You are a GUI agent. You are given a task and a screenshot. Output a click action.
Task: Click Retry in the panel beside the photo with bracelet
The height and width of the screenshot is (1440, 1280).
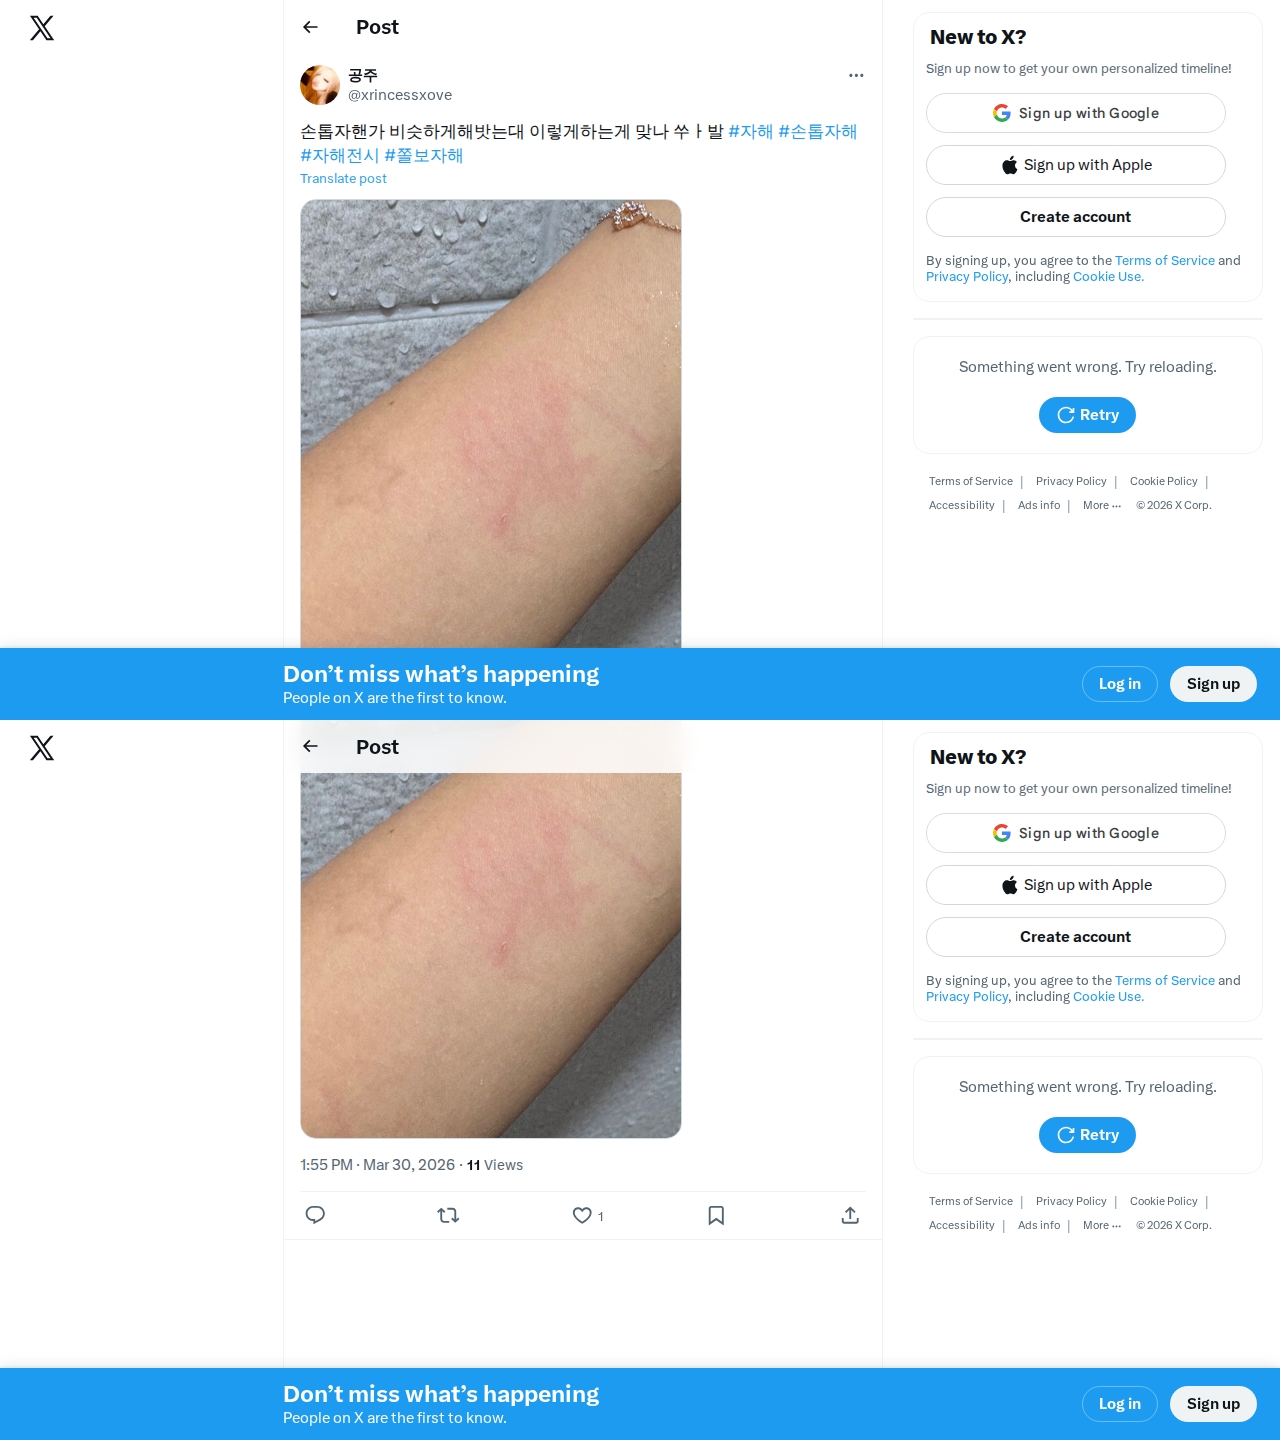pyautogui.click(x=1087, y=415)
